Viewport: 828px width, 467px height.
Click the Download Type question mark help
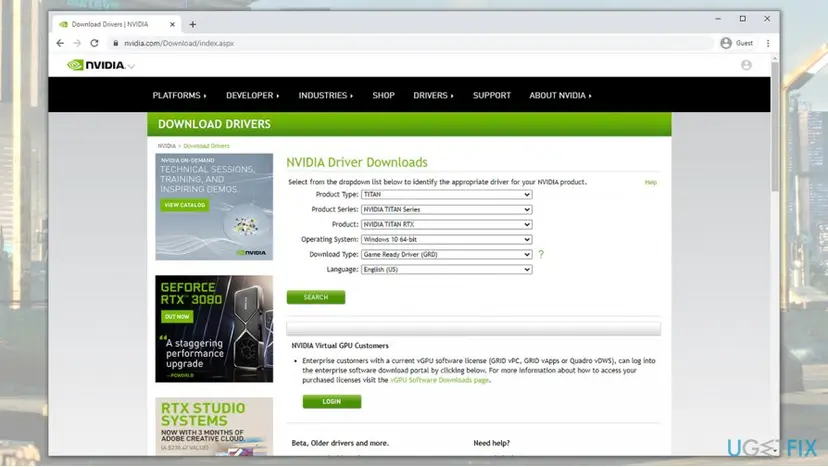(541, 254)
